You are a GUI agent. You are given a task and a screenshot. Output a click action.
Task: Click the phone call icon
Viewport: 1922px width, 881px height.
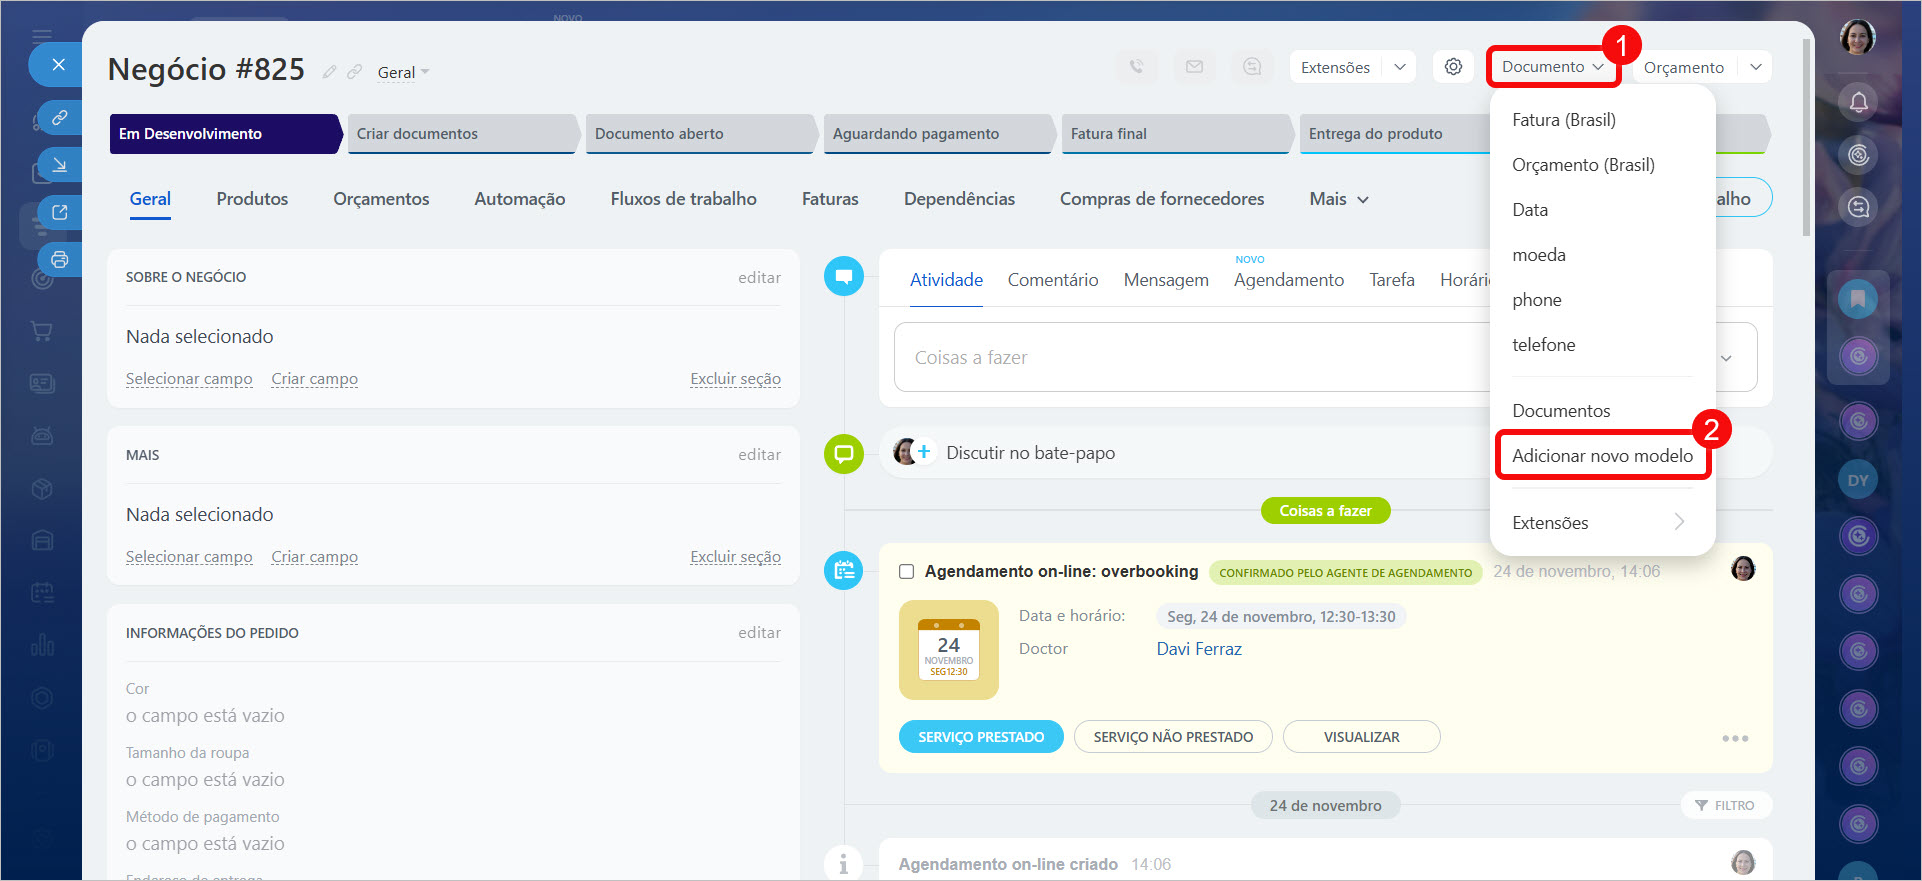coord(1136,67)
